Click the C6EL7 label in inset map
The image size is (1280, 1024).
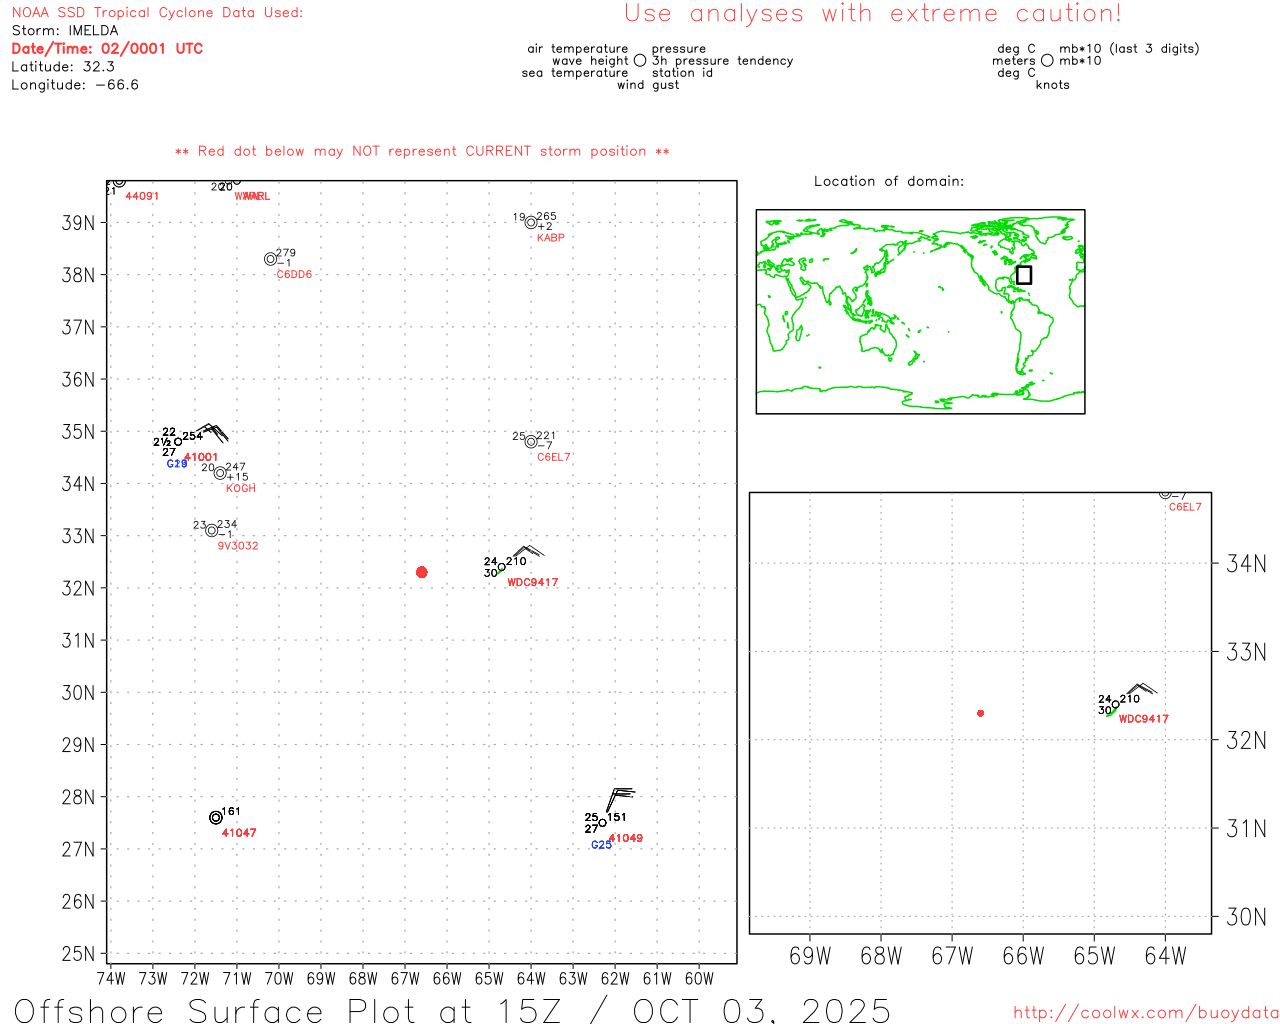point(1185,507)
